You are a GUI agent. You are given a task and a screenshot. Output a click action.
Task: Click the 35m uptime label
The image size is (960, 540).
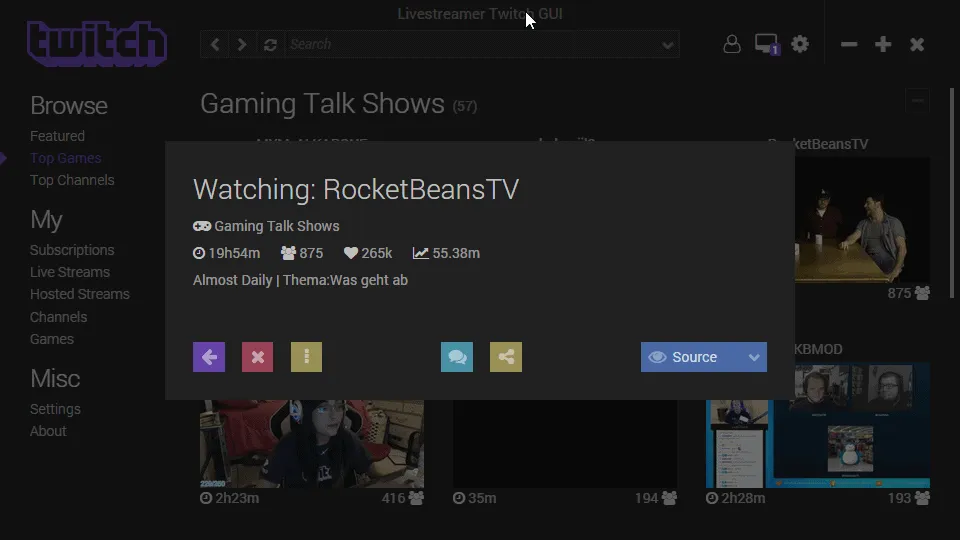[x=474, y=498]
